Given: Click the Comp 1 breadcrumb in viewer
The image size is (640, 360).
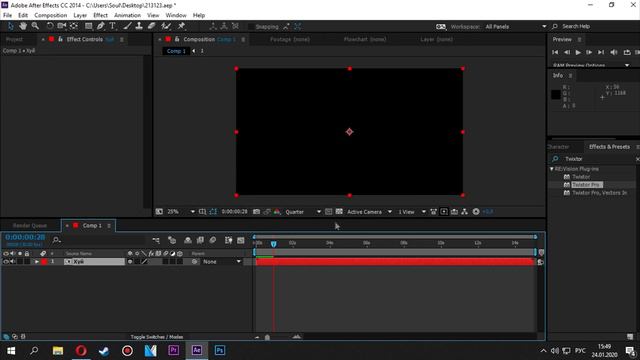Looking at the screenshot, I should [x=176, y=51].
